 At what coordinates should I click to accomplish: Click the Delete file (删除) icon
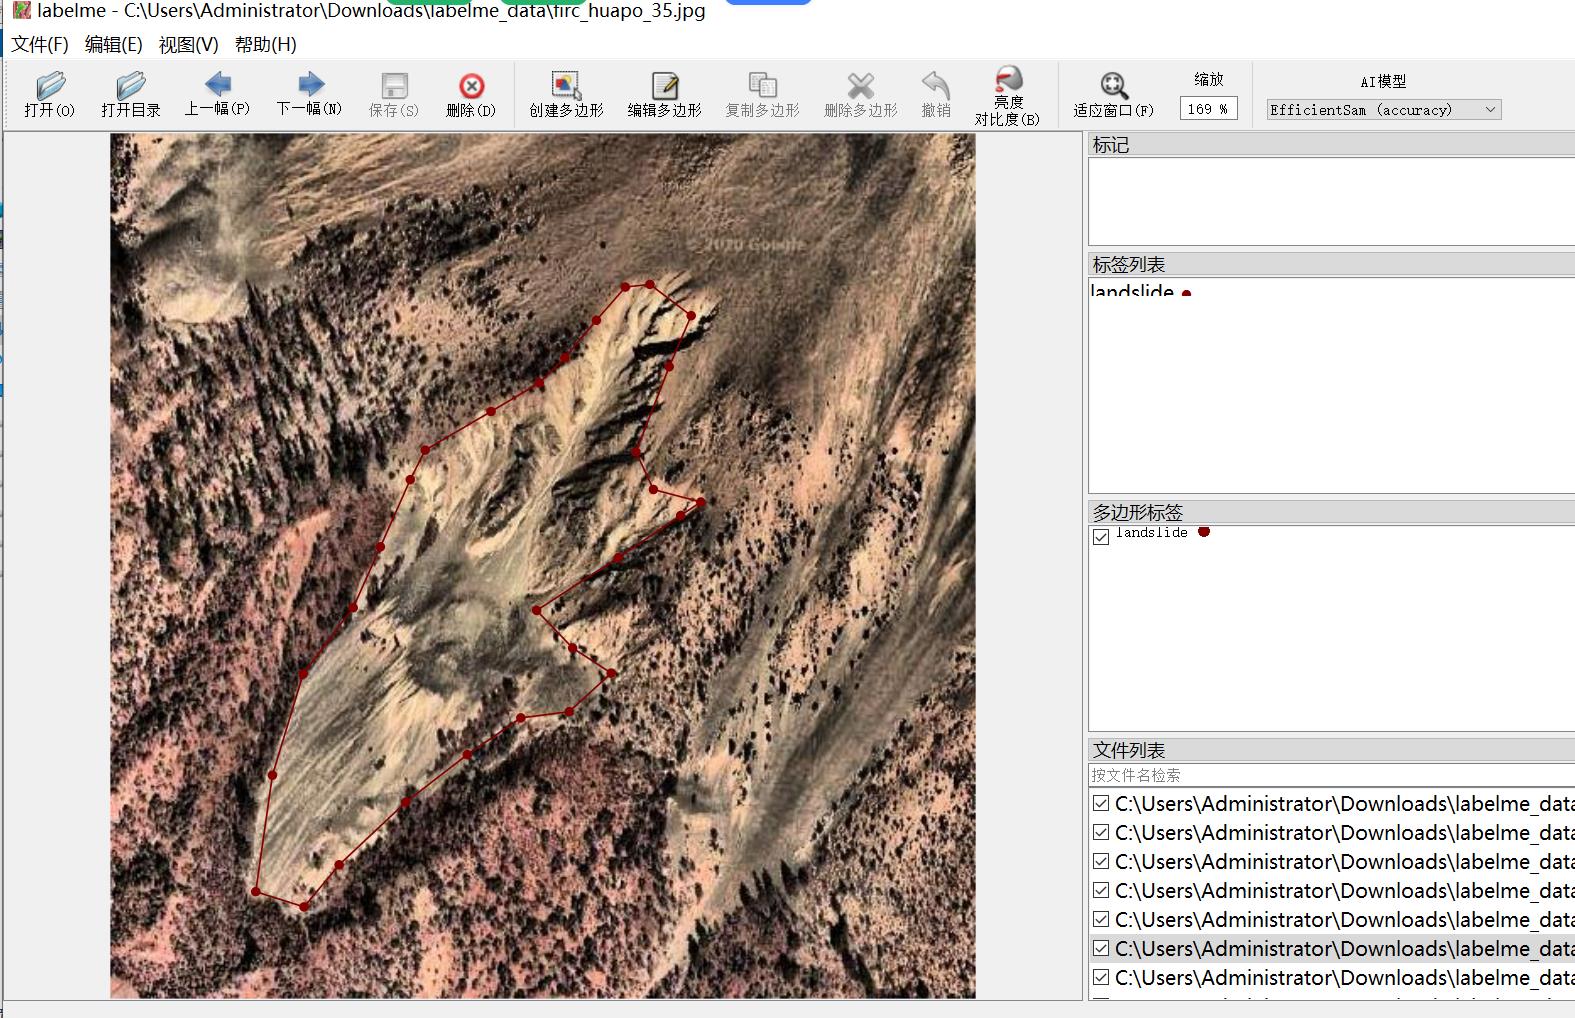[x=471, y=94]
